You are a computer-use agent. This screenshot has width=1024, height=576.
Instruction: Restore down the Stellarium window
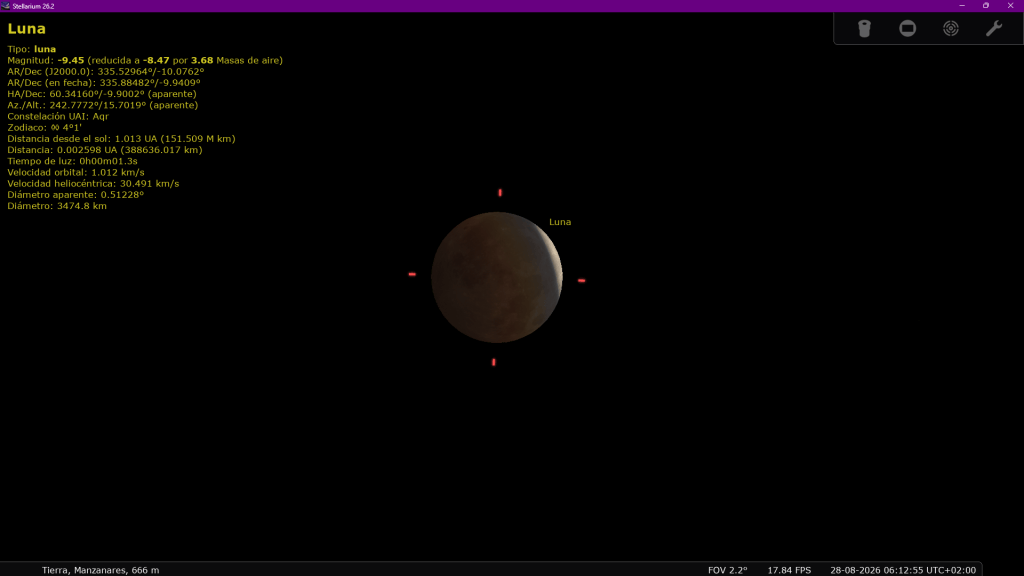tap(986, 6)
